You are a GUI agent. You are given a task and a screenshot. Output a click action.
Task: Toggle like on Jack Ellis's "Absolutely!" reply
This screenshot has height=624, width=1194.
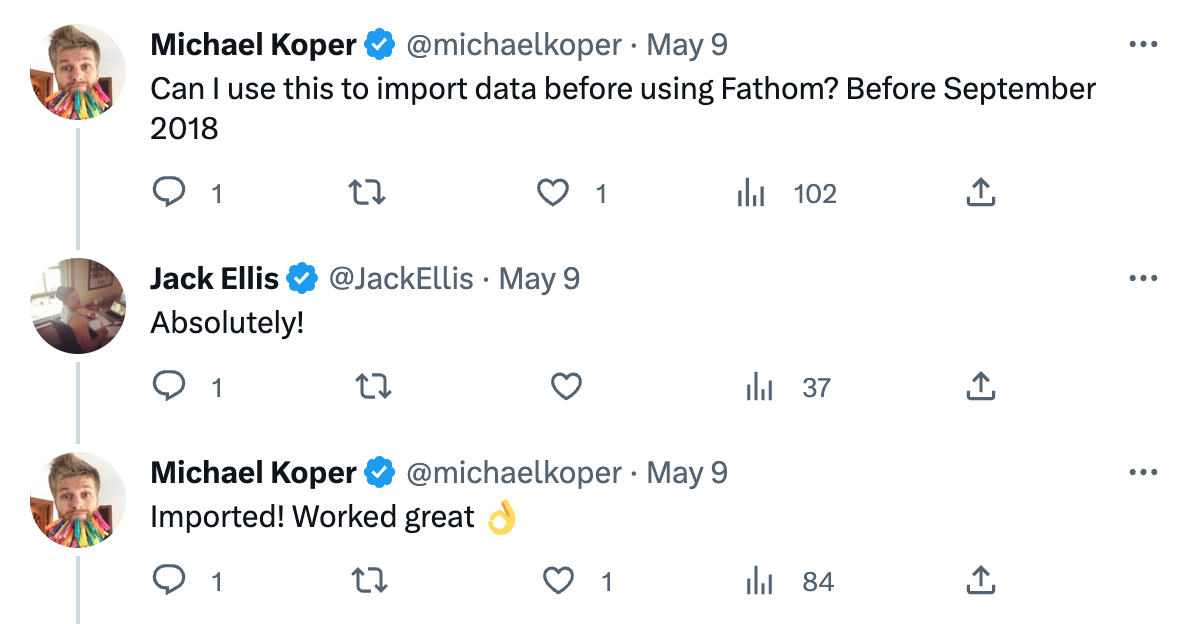coord(566,387)
